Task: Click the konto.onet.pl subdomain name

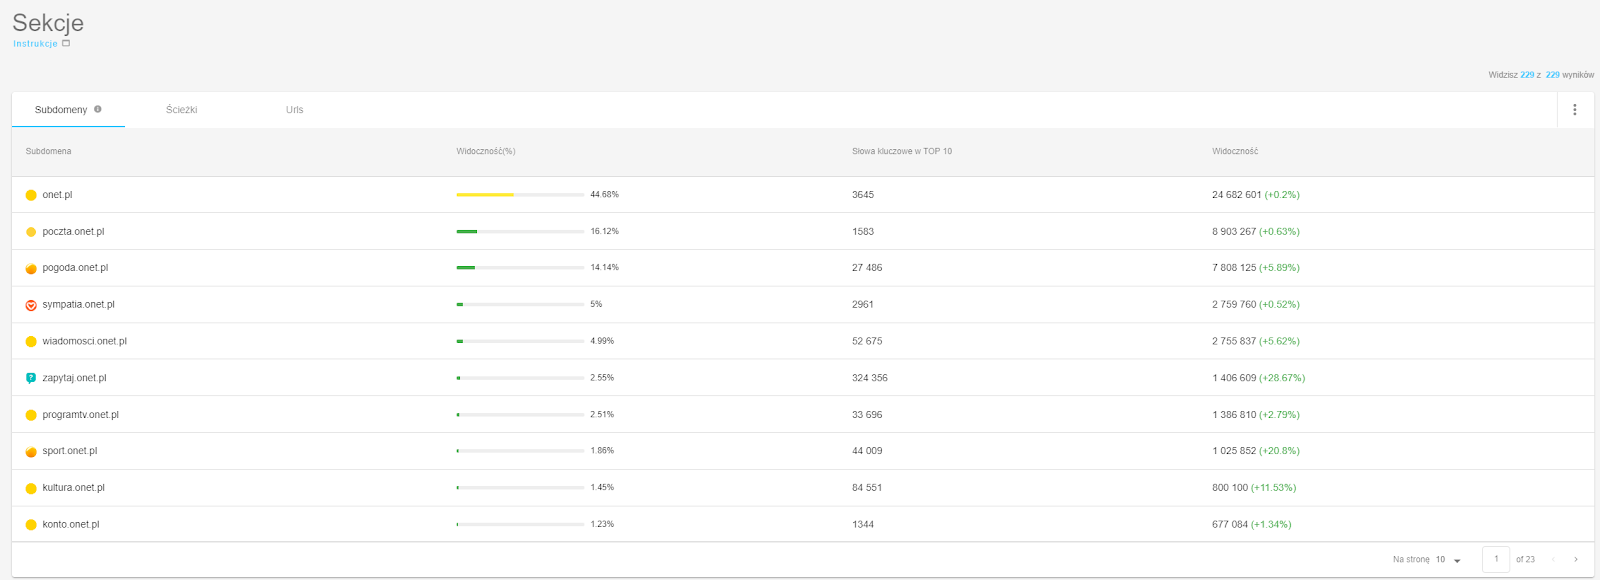Action: point(71,525)
